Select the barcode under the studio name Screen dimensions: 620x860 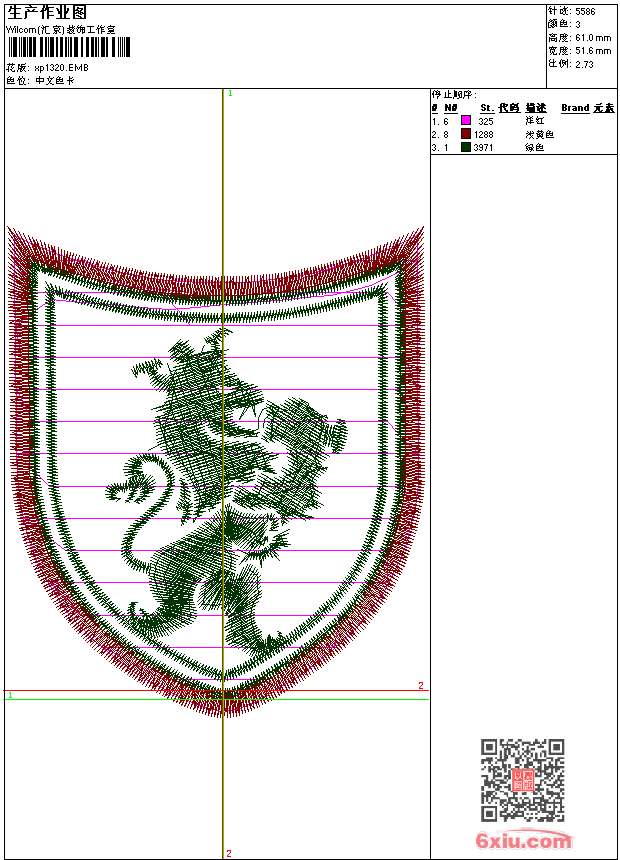click(x=69, y=47)
